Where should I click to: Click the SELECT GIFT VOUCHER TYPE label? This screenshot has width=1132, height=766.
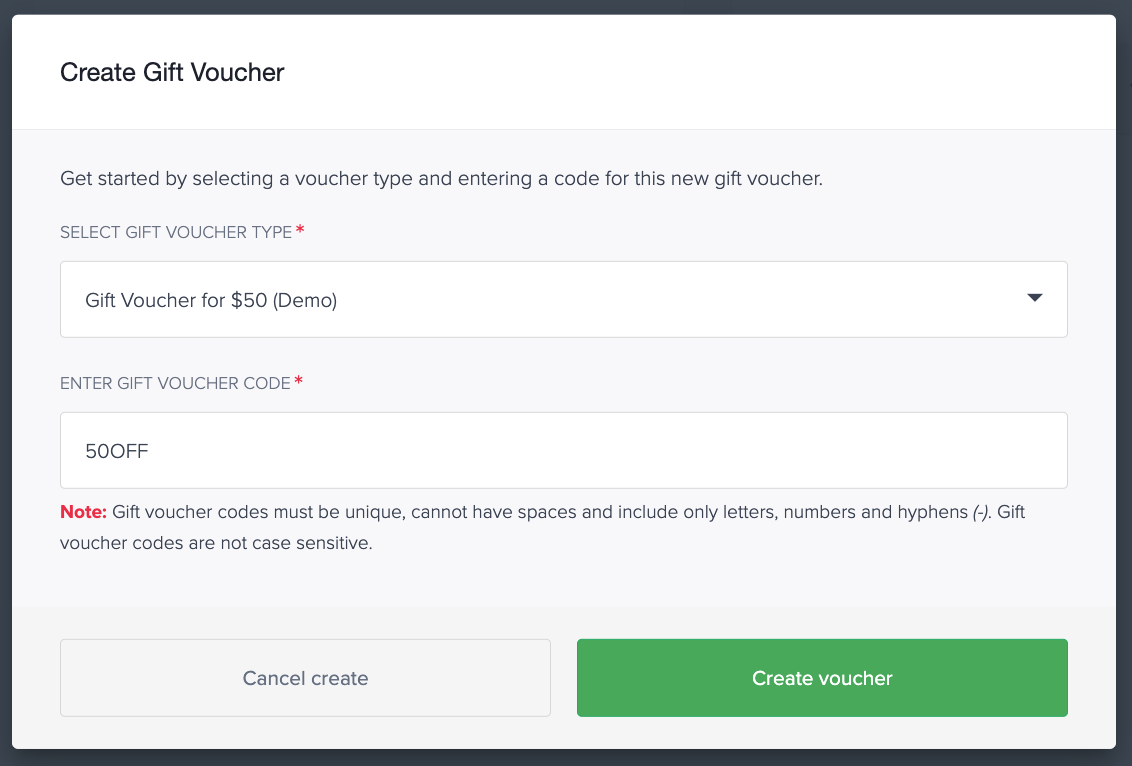[176, 232]
